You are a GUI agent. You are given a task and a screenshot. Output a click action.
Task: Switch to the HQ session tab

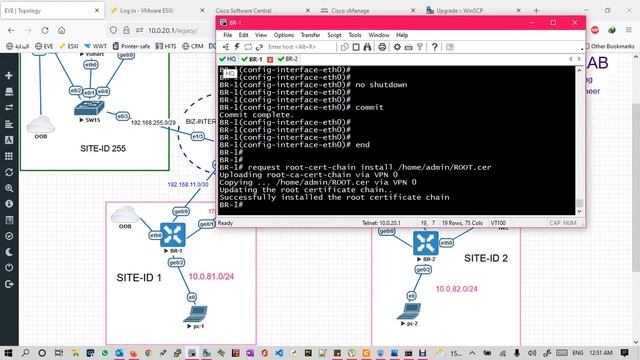tap(228, 59)
